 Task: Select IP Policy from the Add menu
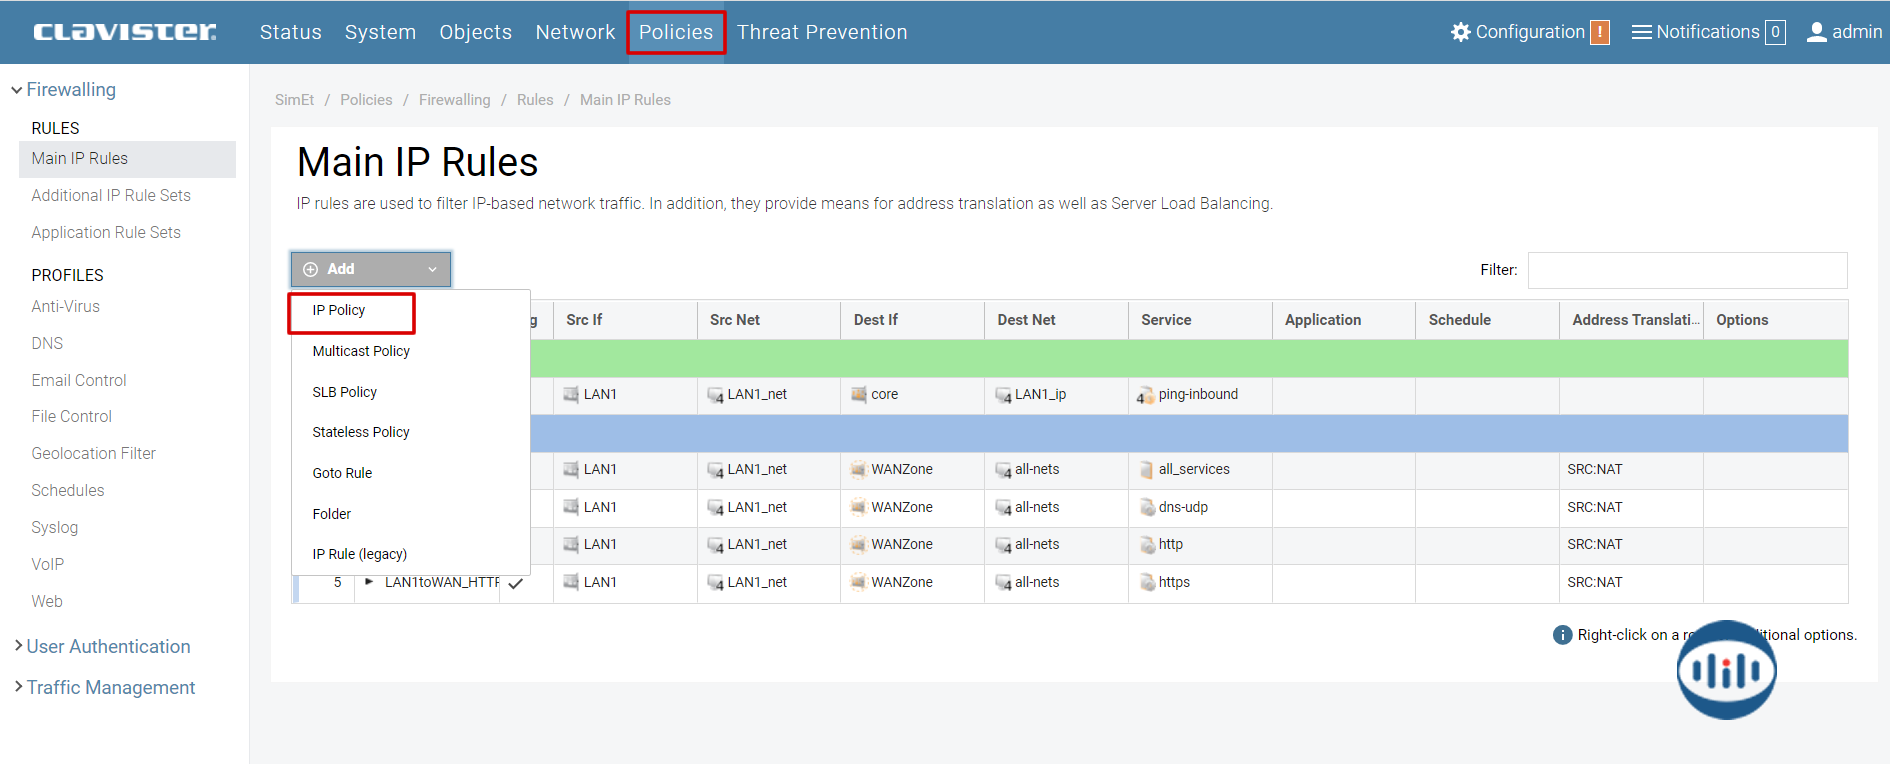[339, 310]
